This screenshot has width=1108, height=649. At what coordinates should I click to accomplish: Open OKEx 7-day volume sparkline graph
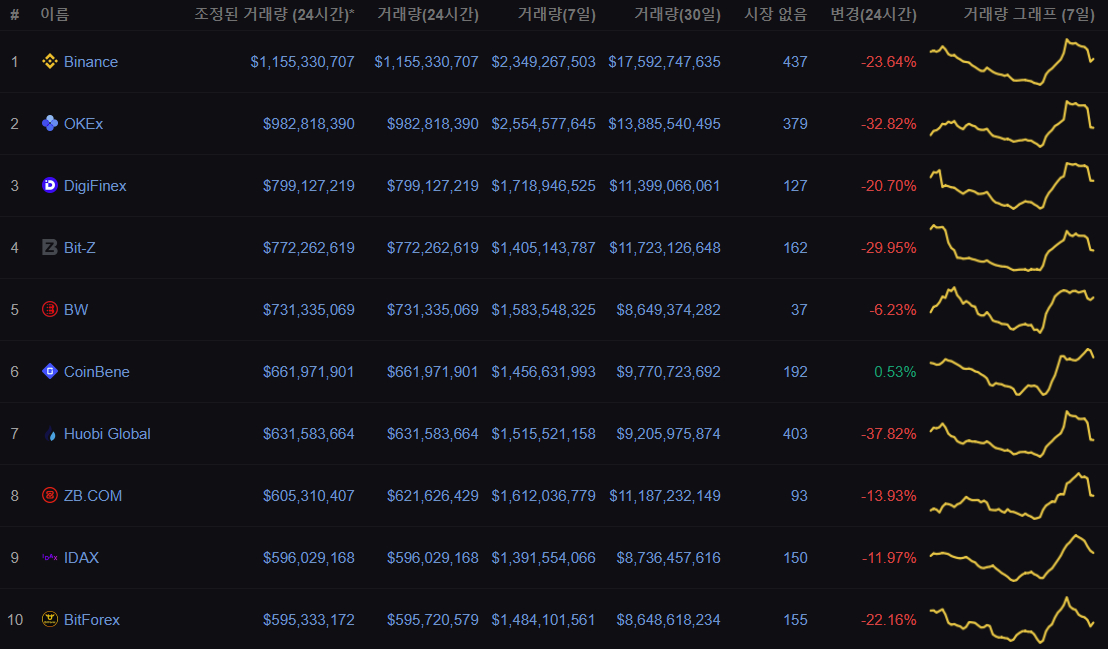point(1012,124)
